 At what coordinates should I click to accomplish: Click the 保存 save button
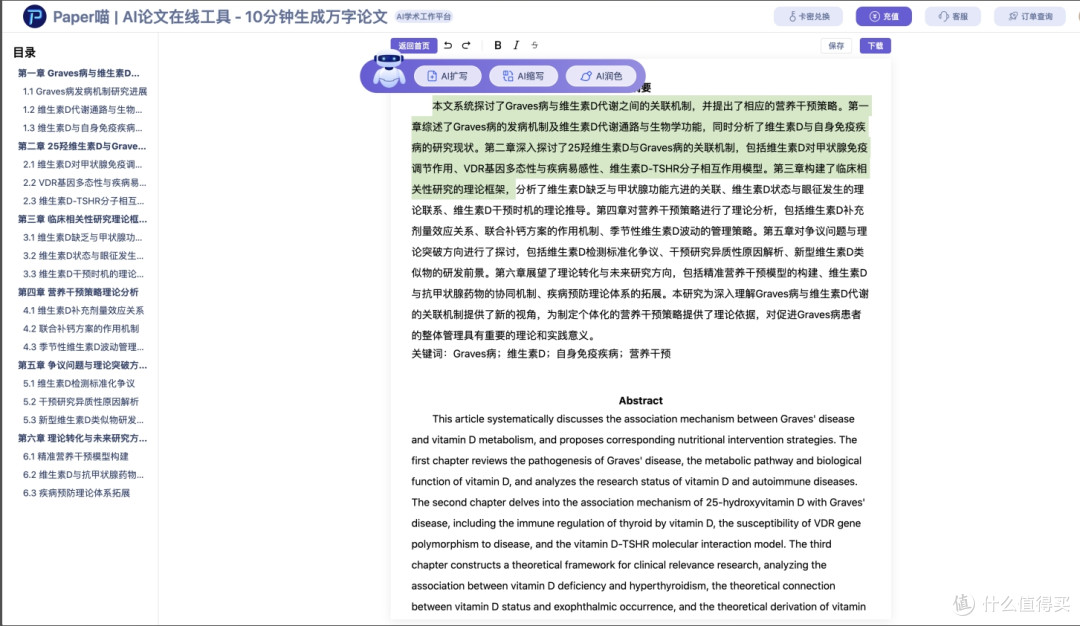pyautogui.click(x=836, y=45)
